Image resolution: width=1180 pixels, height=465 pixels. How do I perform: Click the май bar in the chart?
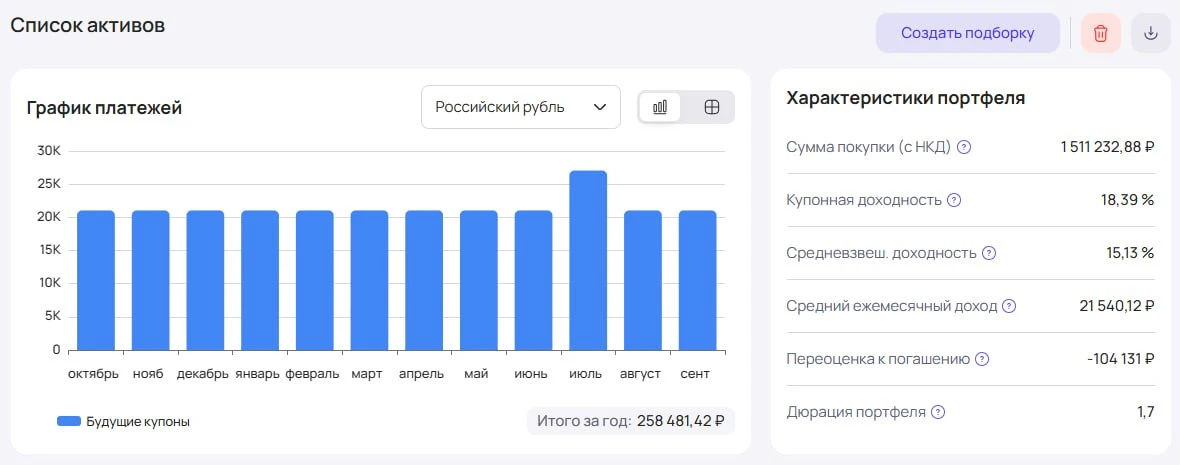pyautogui.click(x=479, y=280)
